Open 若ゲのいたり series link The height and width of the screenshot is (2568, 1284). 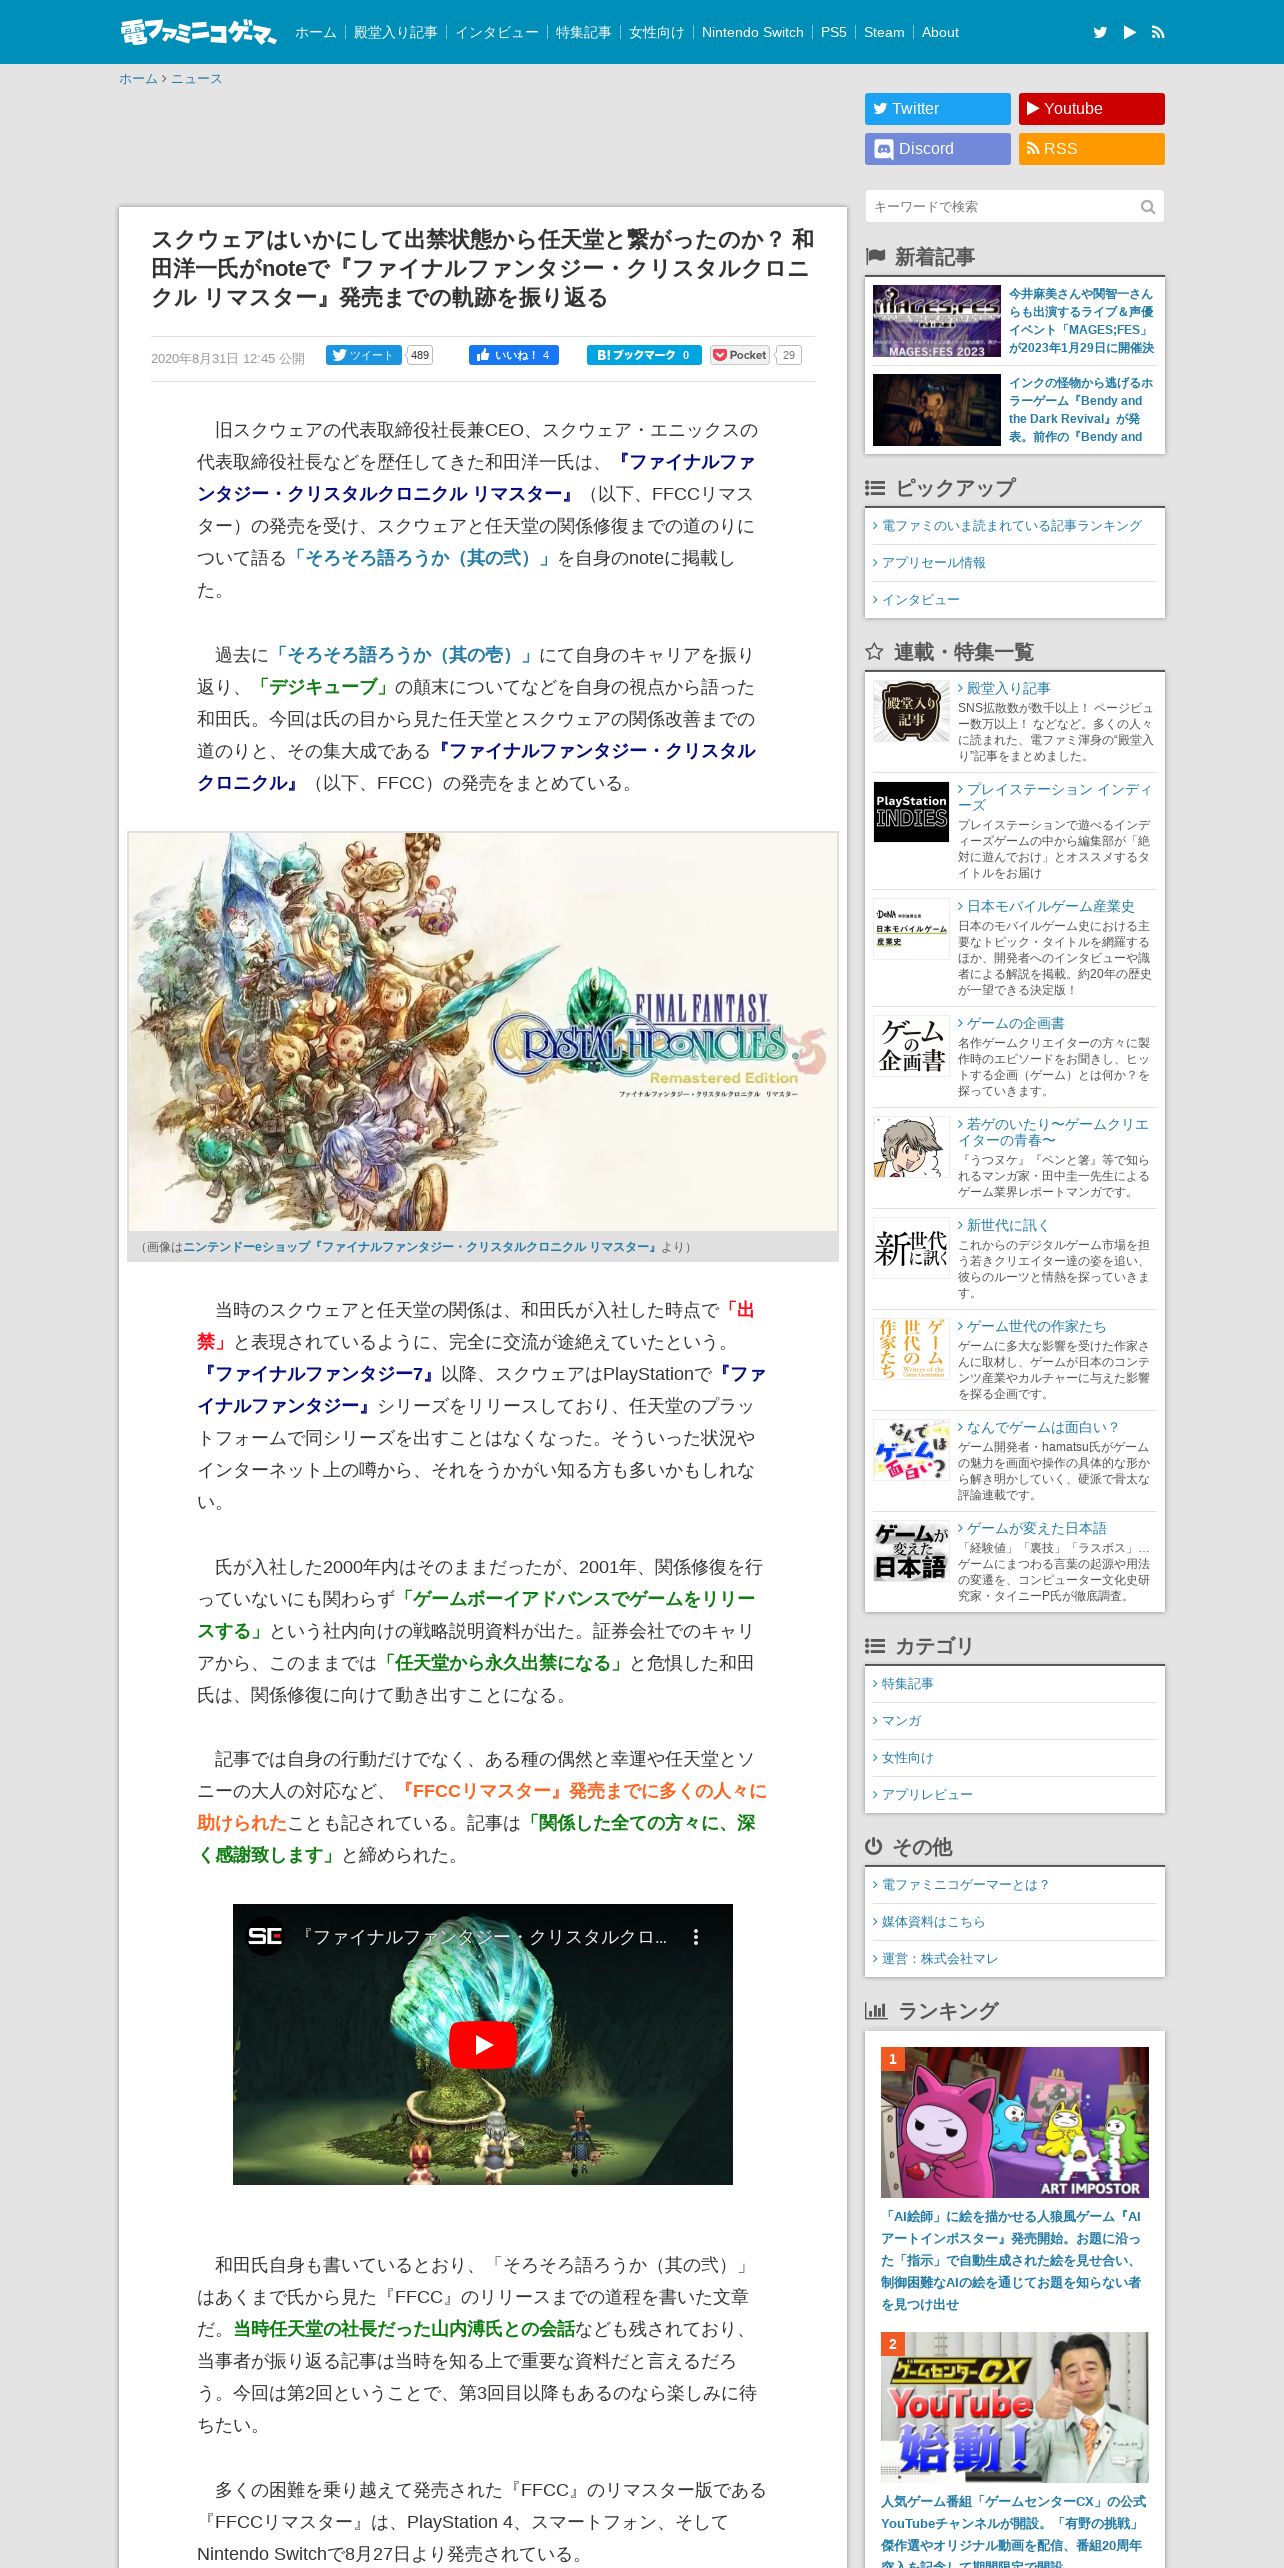pyautogui.click(x=1053, y=1132)
